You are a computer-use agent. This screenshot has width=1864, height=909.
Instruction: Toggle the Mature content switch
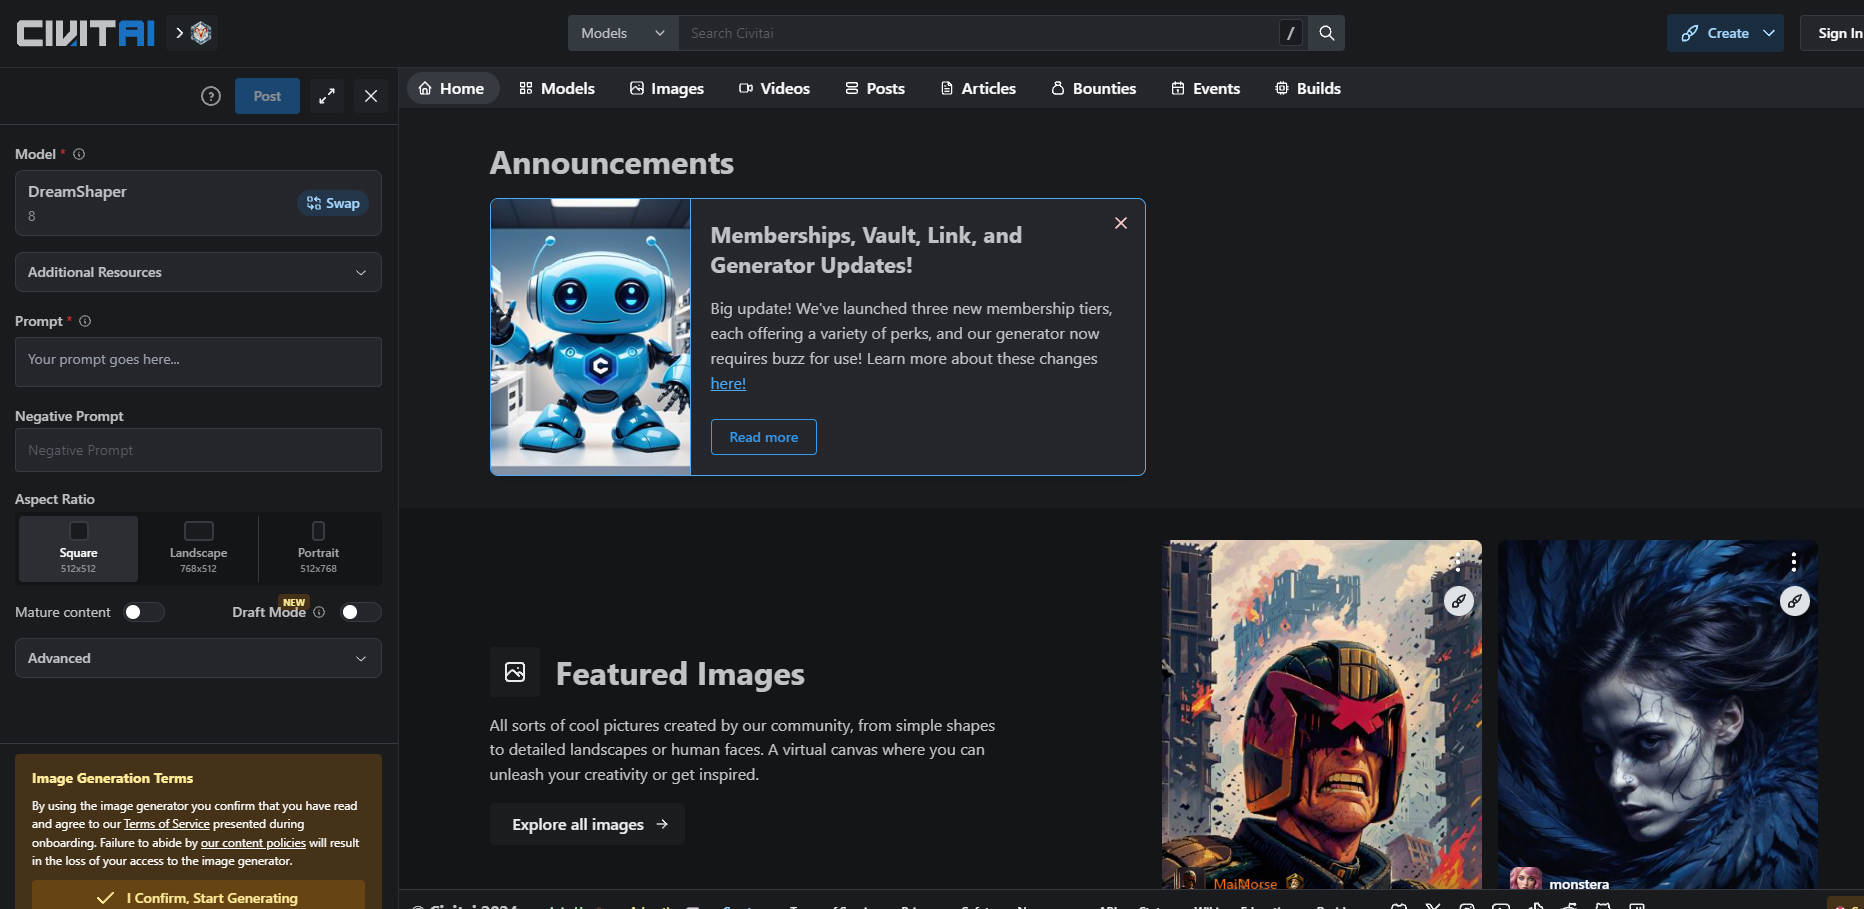[x=143, y=612]
